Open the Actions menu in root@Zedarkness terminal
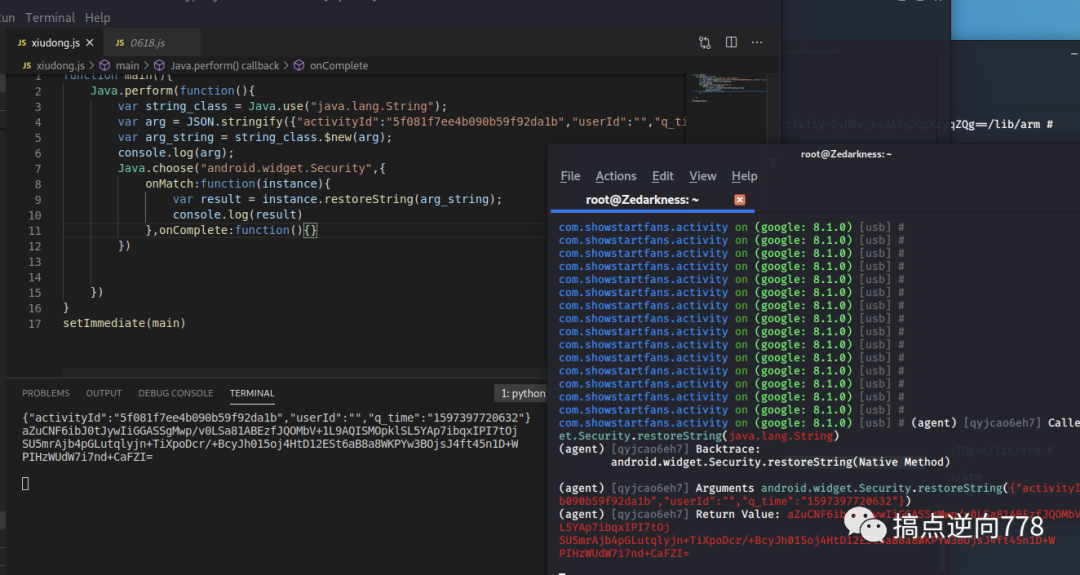 tap(616, 176)
